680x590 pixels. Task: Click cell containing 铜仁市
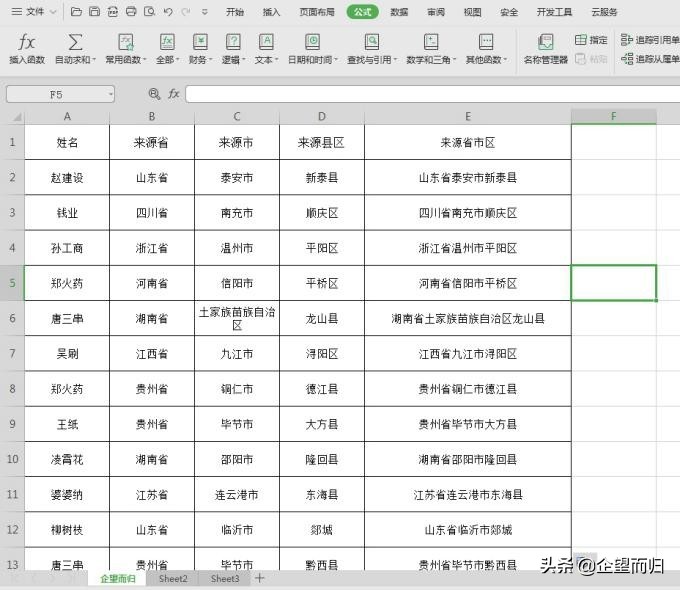(237, 389)
